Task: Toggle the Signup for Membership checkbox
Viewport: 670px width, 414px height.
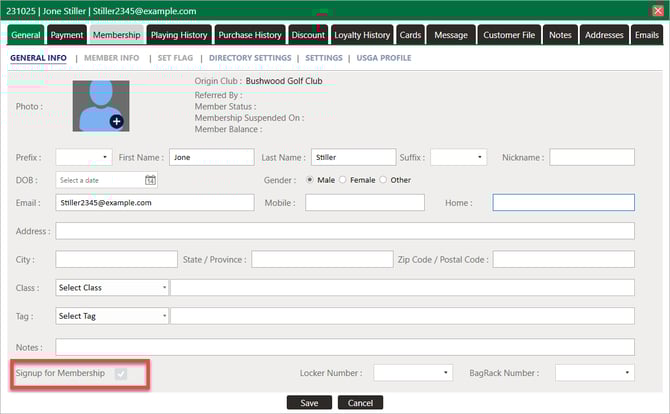Action: pos(121,374)
